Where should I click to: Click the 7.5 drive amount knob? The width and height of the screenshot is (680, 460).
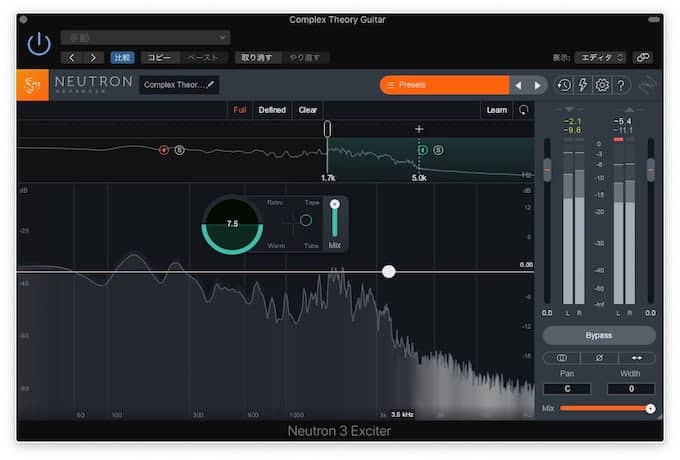coord(232,224)
